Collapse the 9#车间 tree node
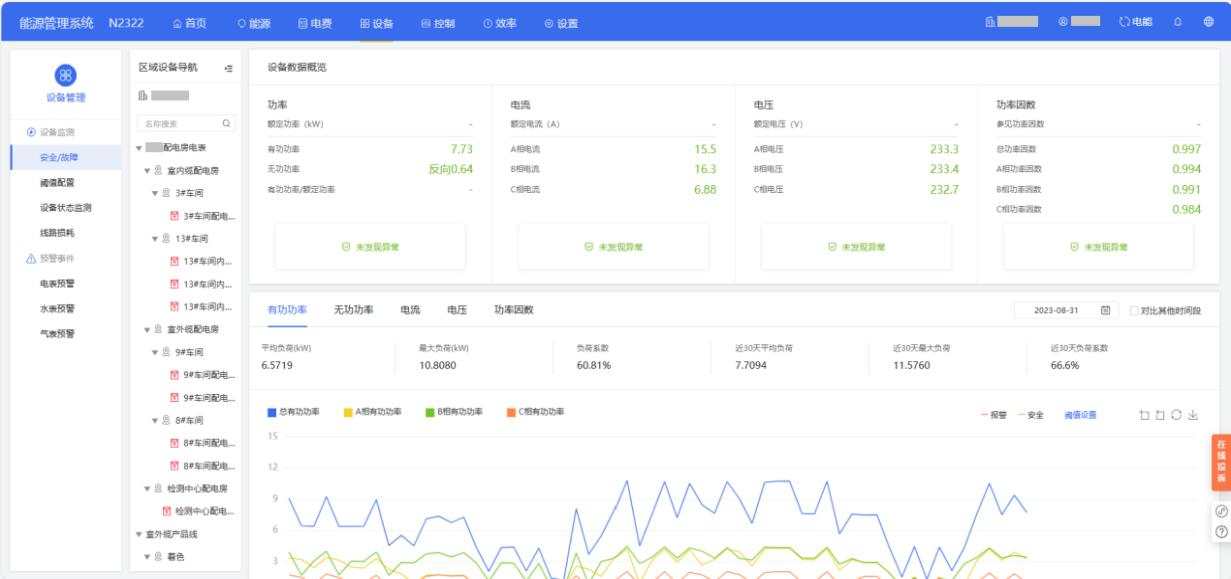This screenshot has height=579, width=1231. tap(155, 352)
